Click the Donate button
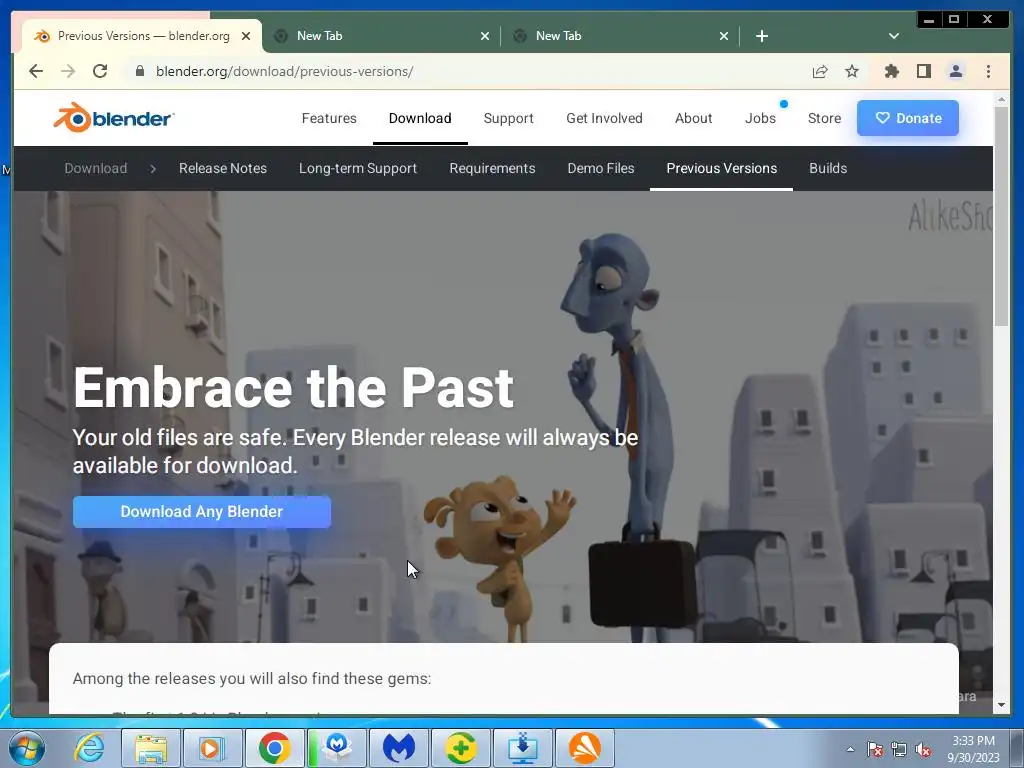Viewport: 1024px width, 768px height. pos(908,118)
